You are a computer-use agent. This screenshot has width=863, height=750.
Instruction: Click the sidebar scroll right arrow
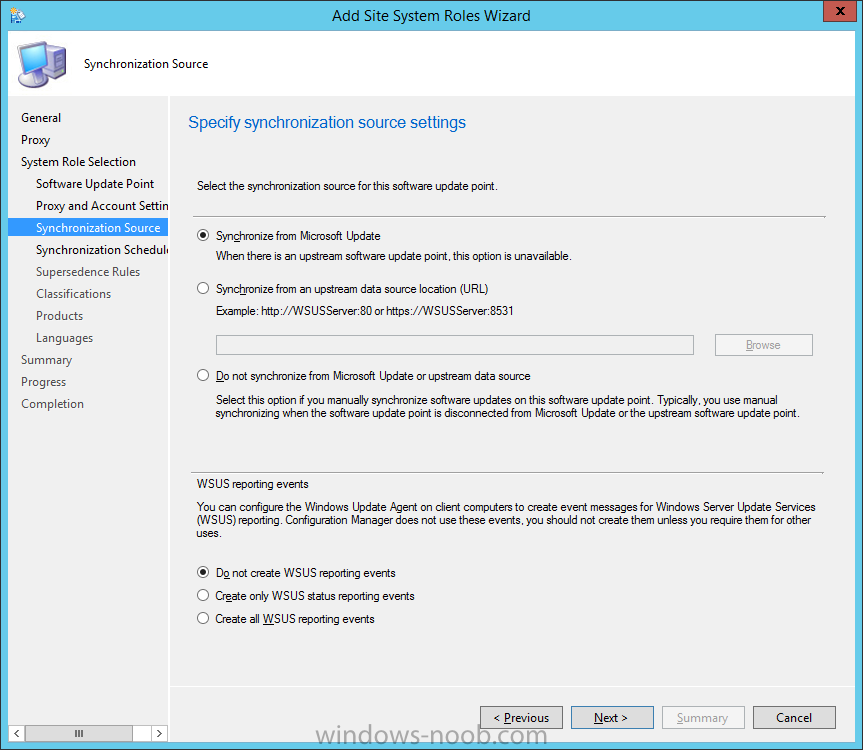159,733
